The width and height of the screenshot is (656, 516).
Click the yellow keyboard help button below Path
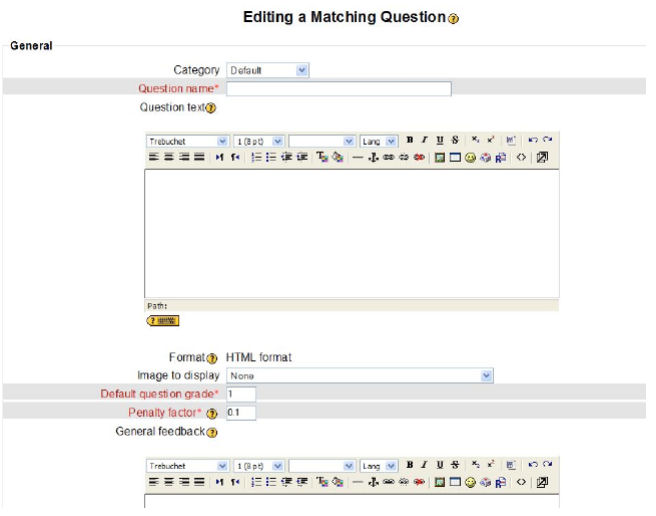163,320
